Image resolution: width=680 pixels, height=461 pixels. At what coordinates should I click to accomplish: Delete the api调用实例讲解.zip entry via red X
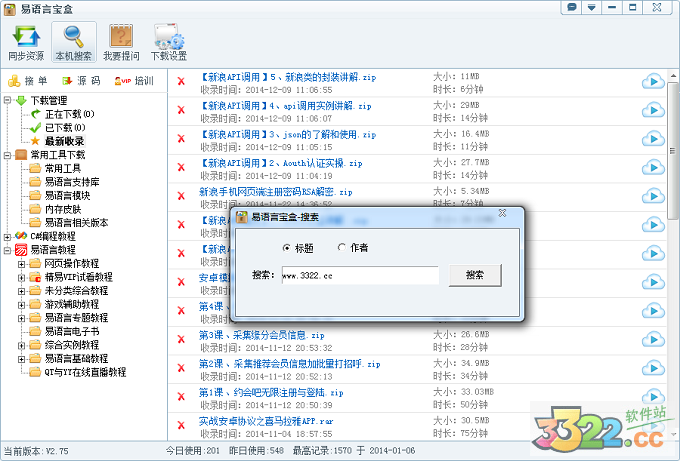[x=181, y=110]
